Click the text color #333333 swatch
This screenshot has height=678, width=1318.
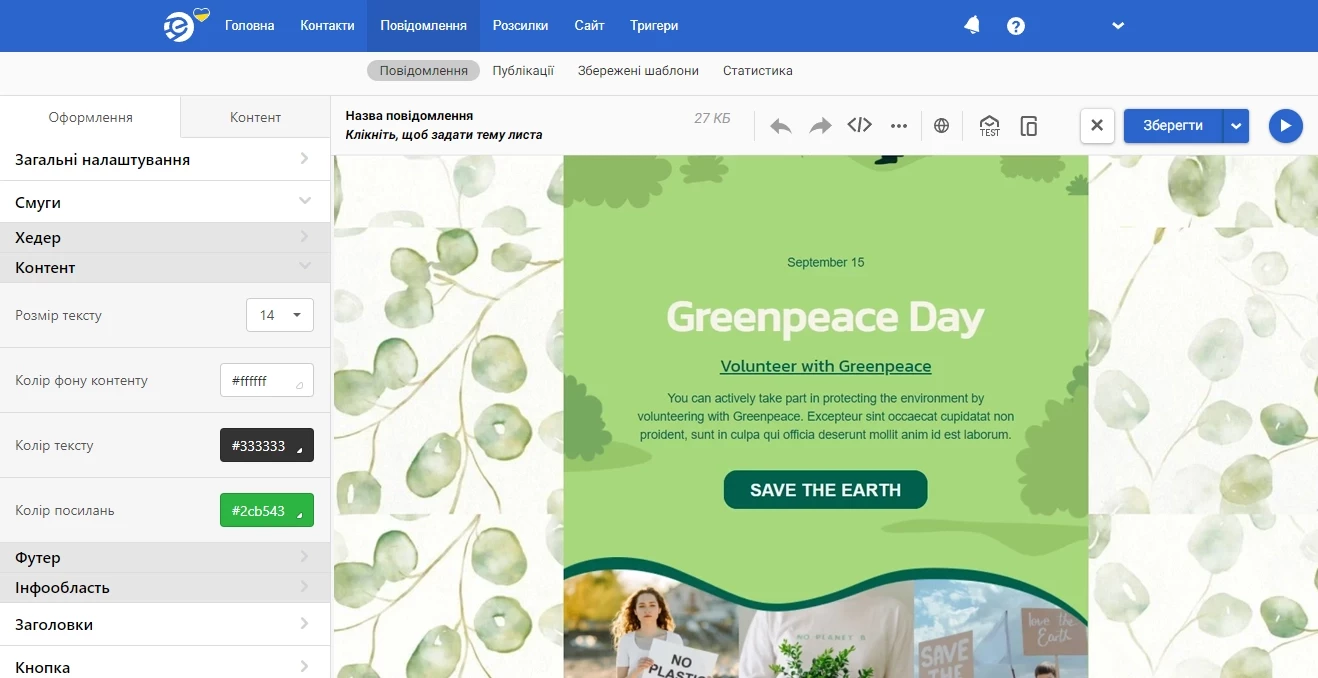pos(267,446)
